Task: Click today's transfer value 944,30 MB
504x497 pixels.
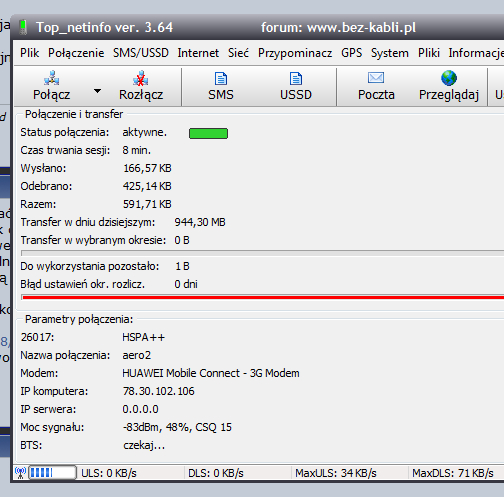Action: coord(200,222)
